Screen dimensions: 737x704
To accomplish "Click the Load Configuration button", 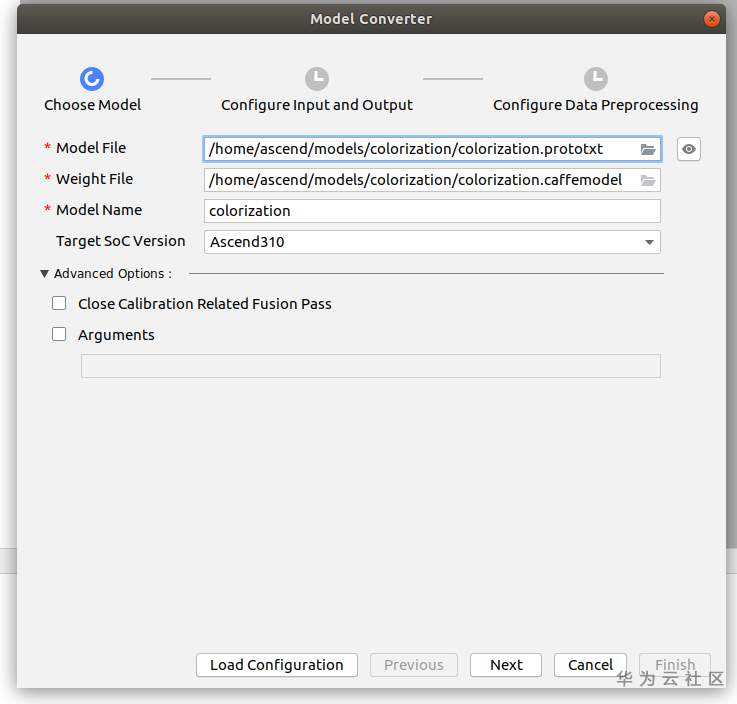I will tap(276, 665).
